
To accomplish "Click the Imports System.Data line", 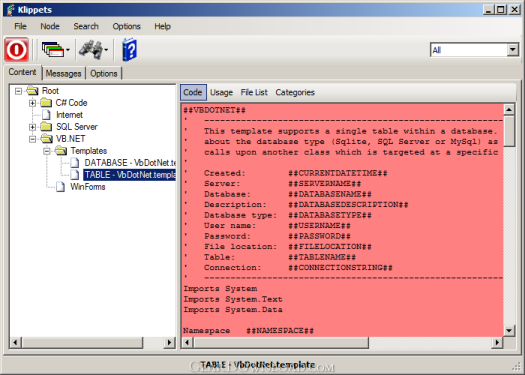I will (x=233, y=310).
